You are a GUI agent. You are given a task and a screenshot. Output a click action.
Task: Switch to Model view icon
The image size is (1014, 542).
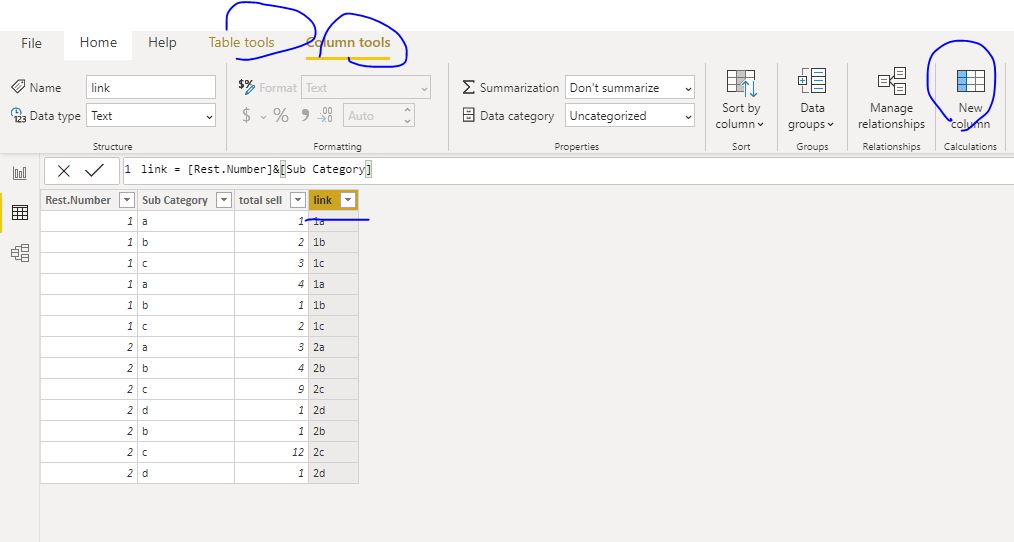20,253
